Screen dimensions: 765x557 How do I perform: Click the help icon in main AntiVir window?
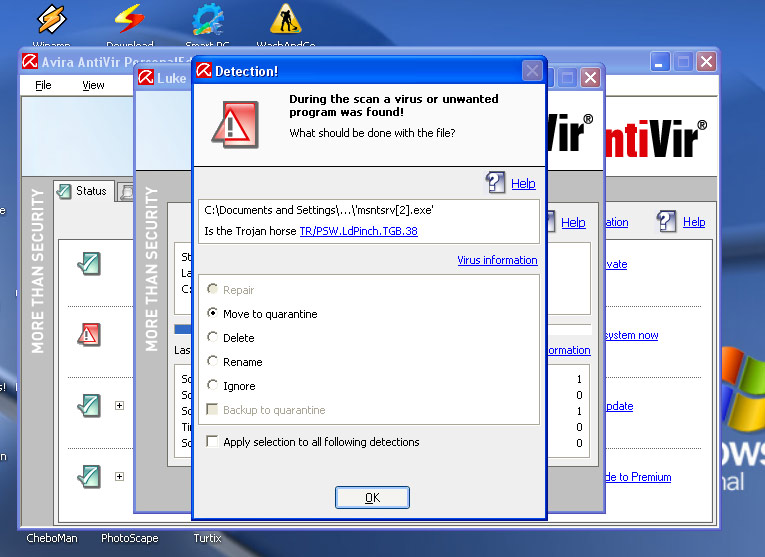point(666,221)
